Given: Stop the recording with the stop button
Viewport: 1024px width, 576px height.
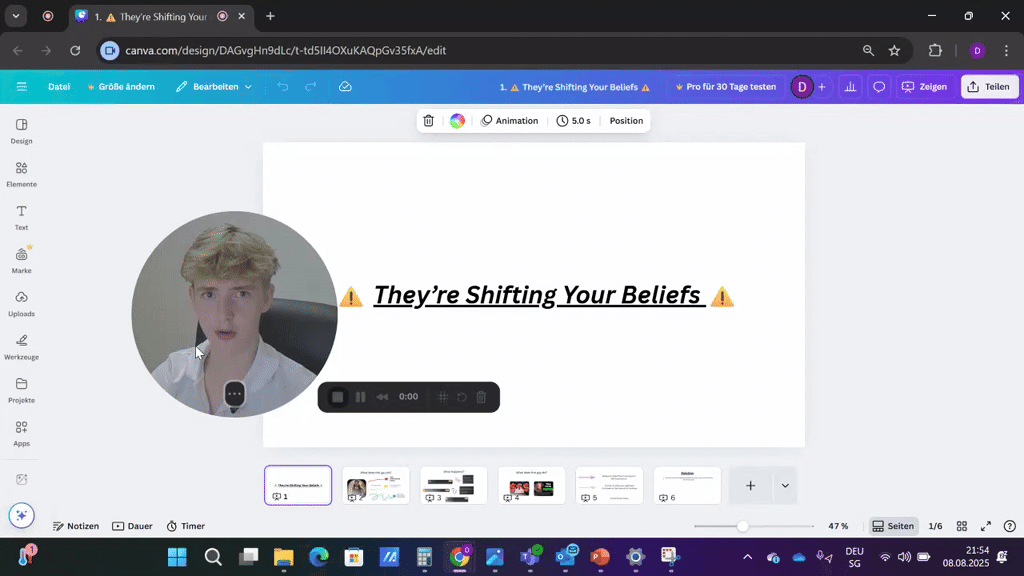Looking at the screenshot, I should (x=337, y=397).
